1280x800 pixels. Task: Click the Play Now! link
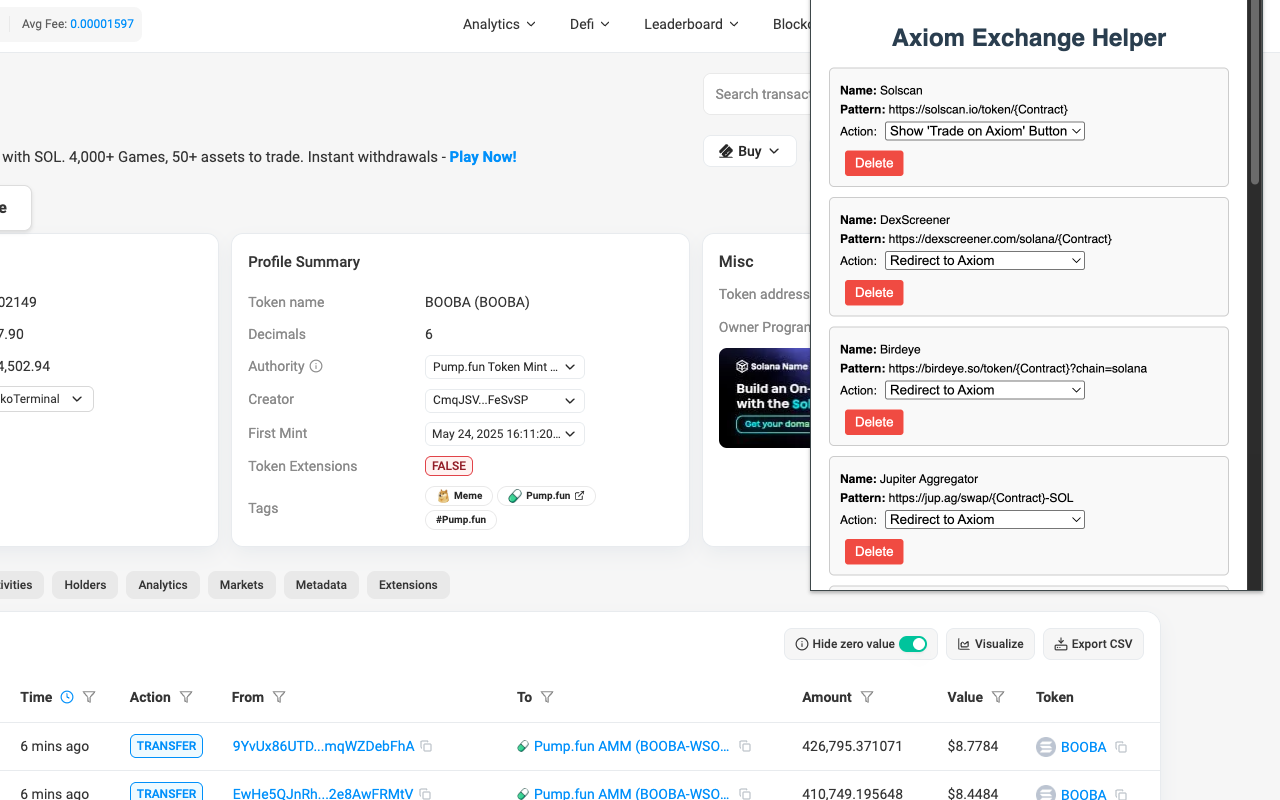click(x=483, y=157)
